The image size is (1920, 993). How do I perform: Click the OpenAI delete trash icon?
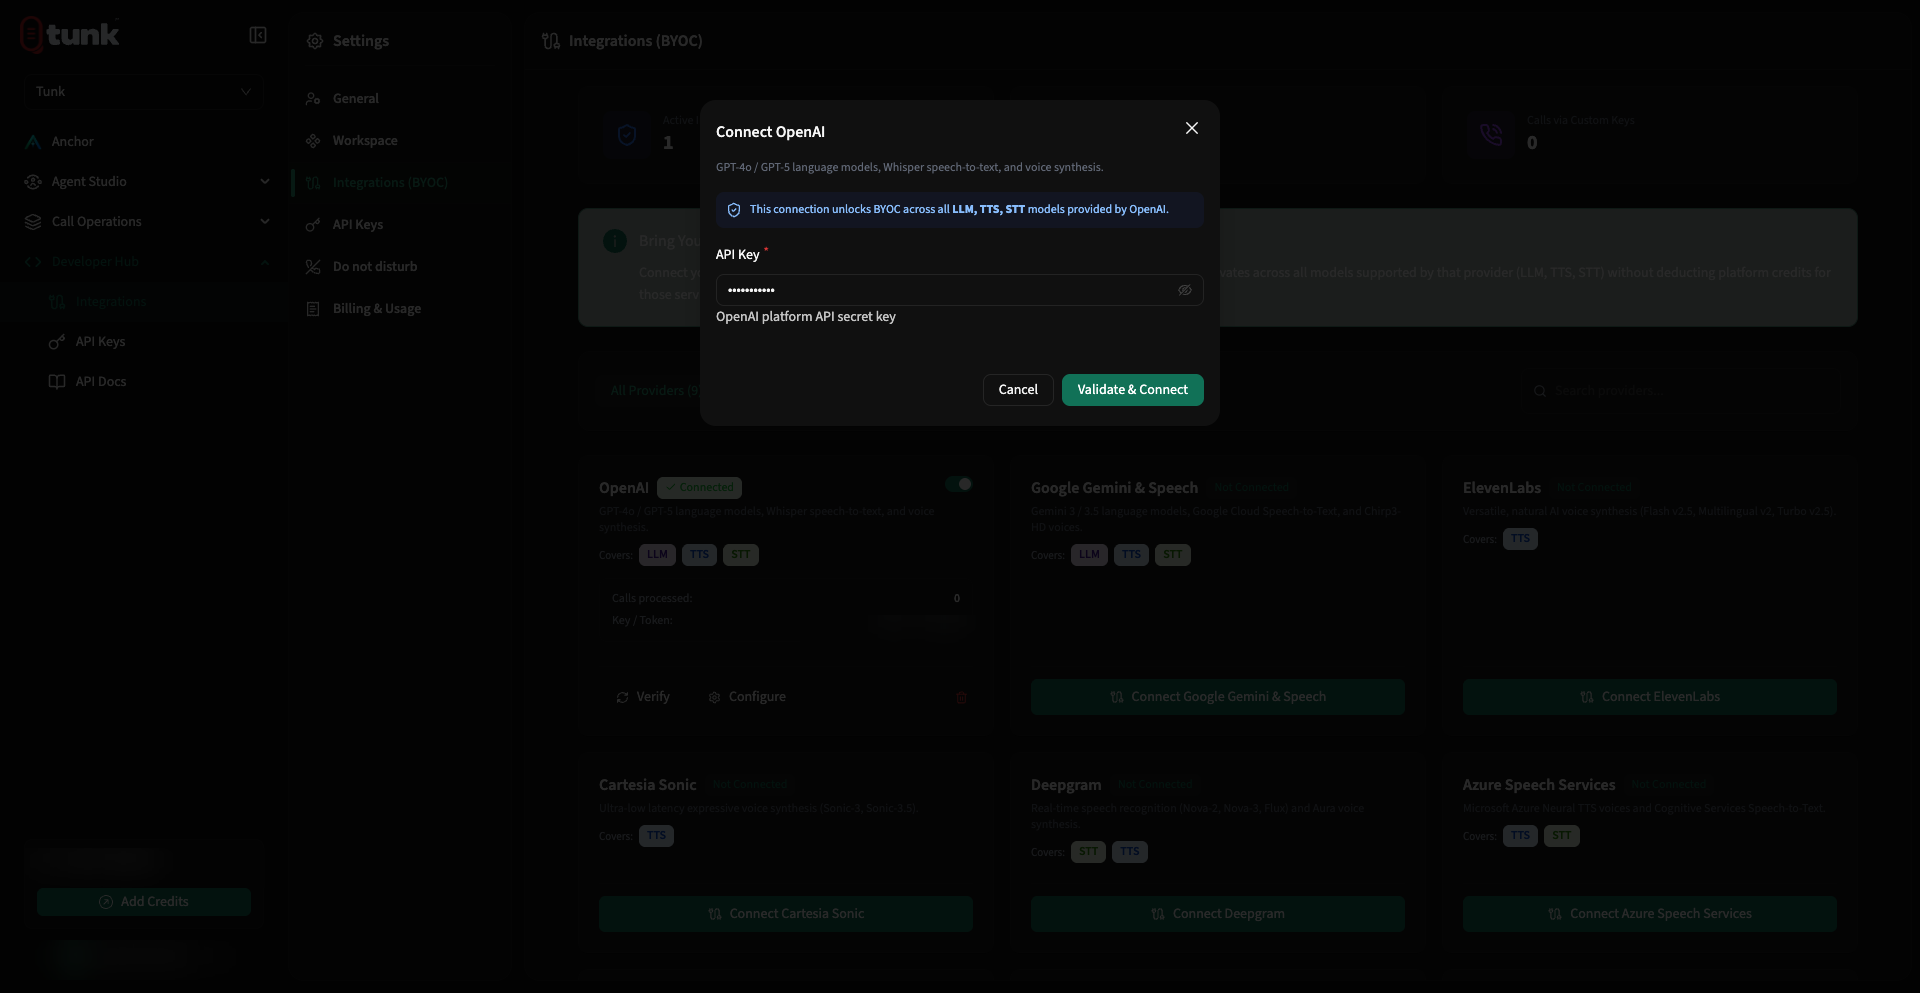961,698
